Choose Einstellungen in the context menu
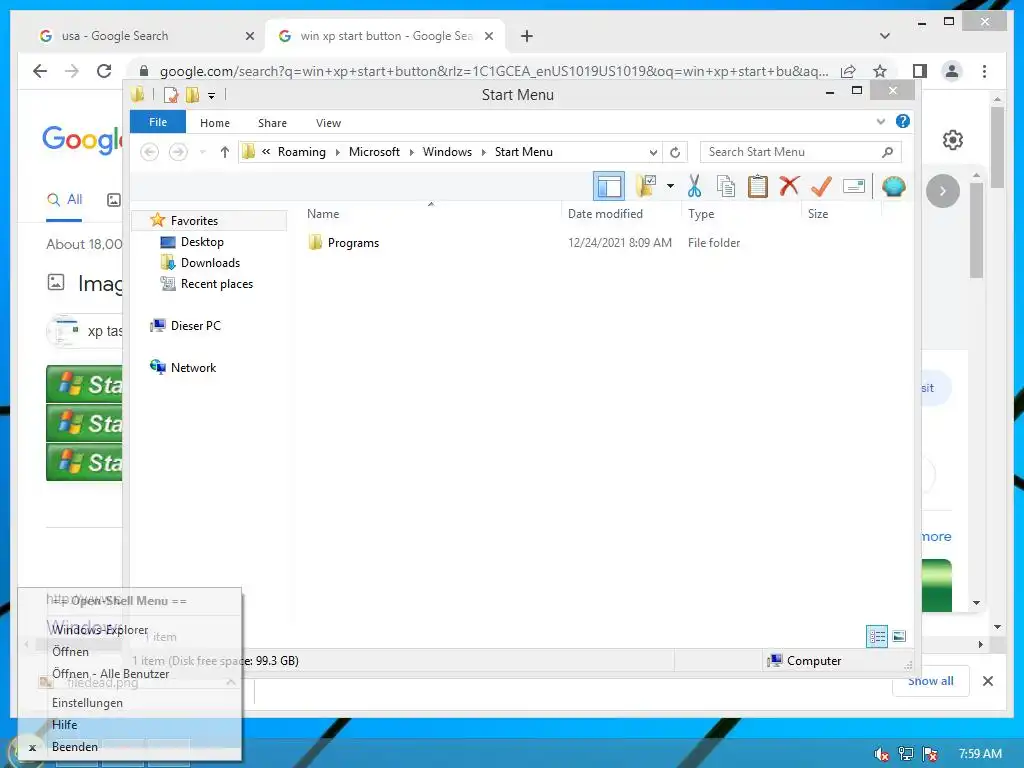 (129, 703)
